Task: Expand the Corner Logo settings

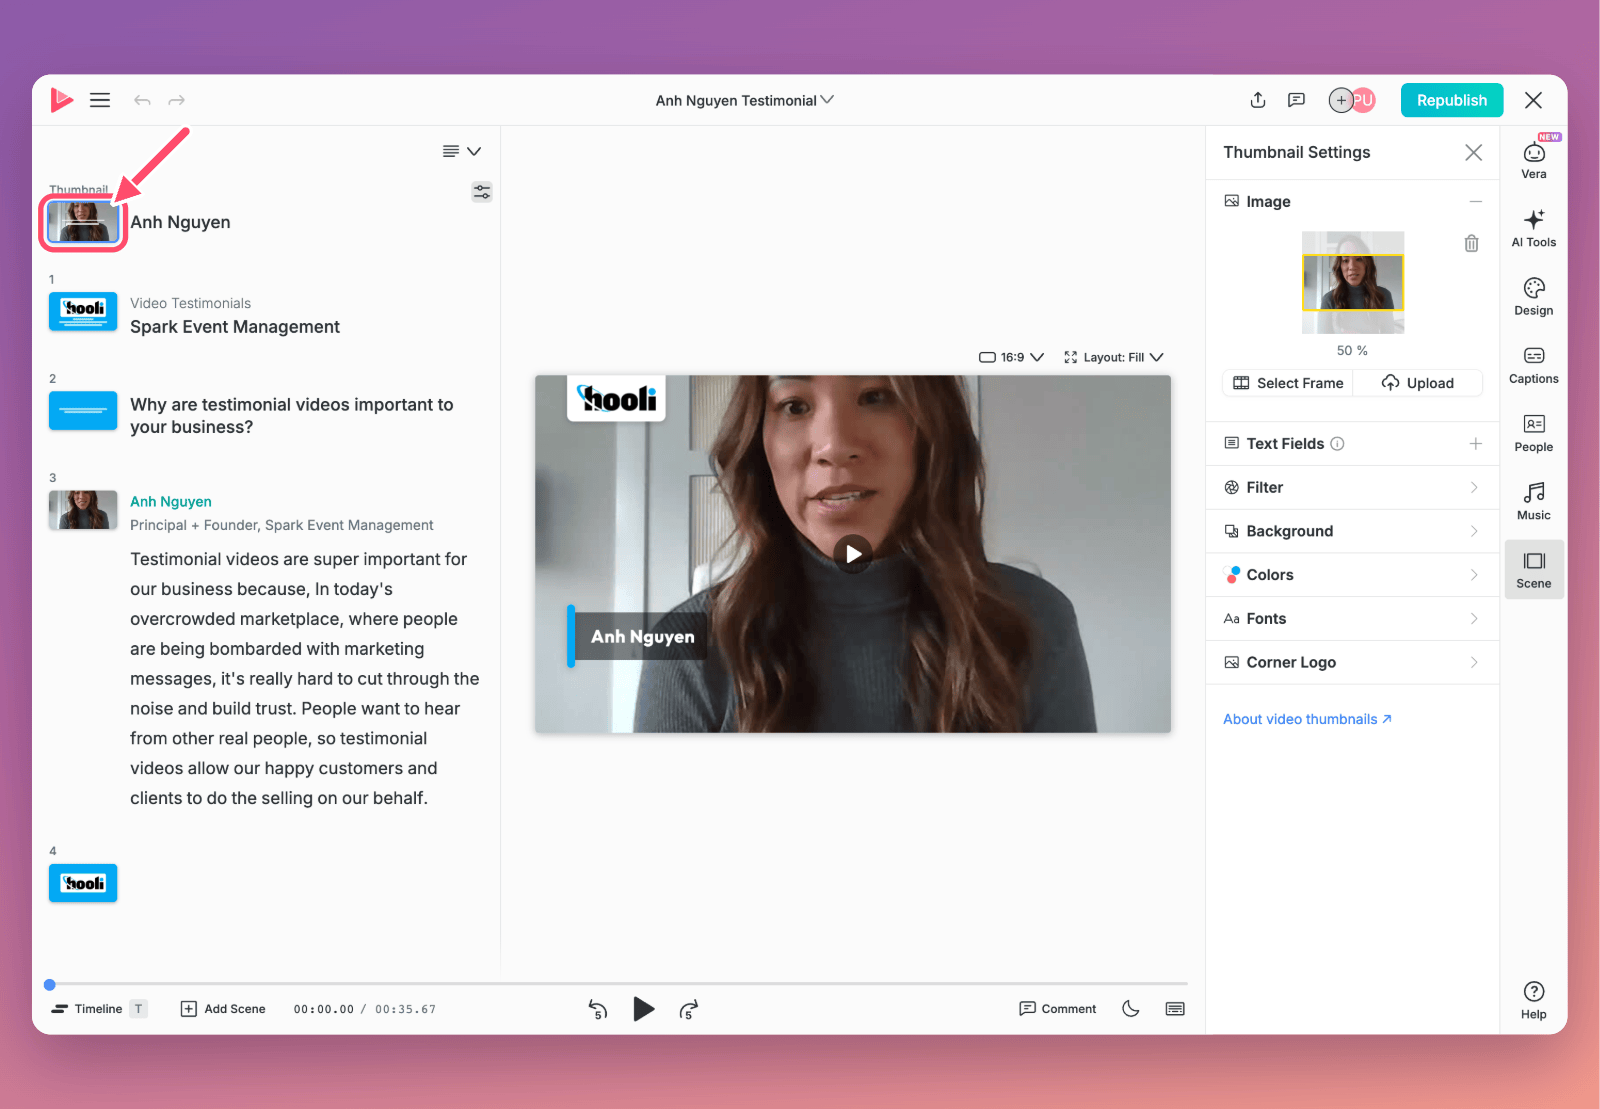Action: tap(1352, 662)
